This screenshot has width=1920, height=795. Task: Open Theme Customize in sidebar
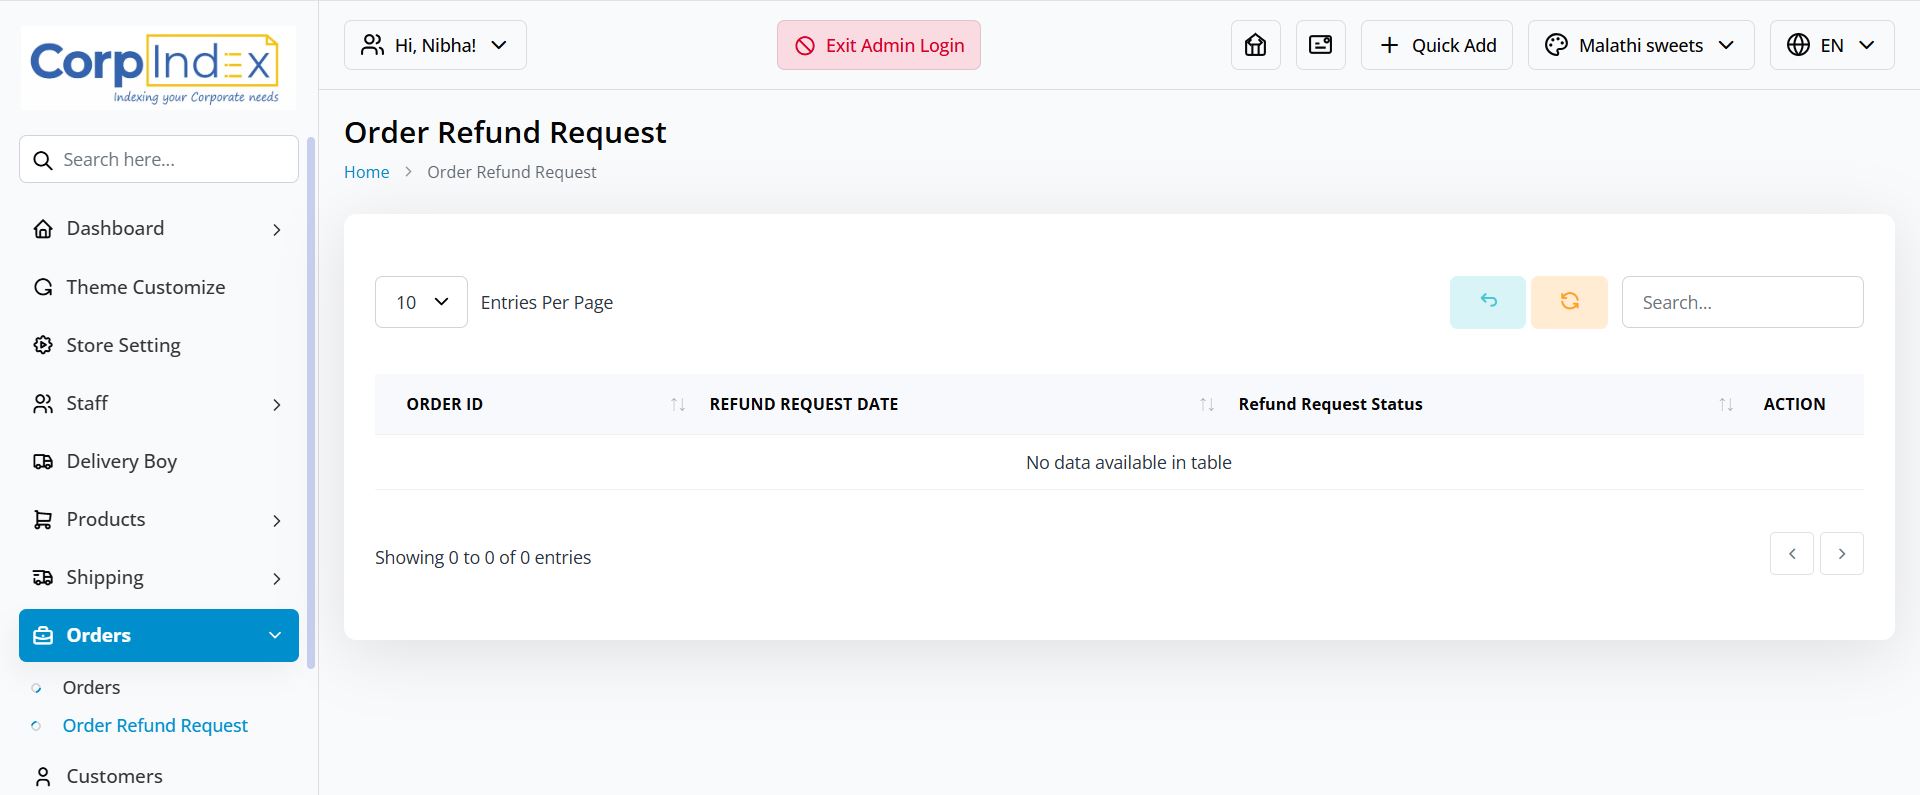pyautogui.click(x=145, y=287)
